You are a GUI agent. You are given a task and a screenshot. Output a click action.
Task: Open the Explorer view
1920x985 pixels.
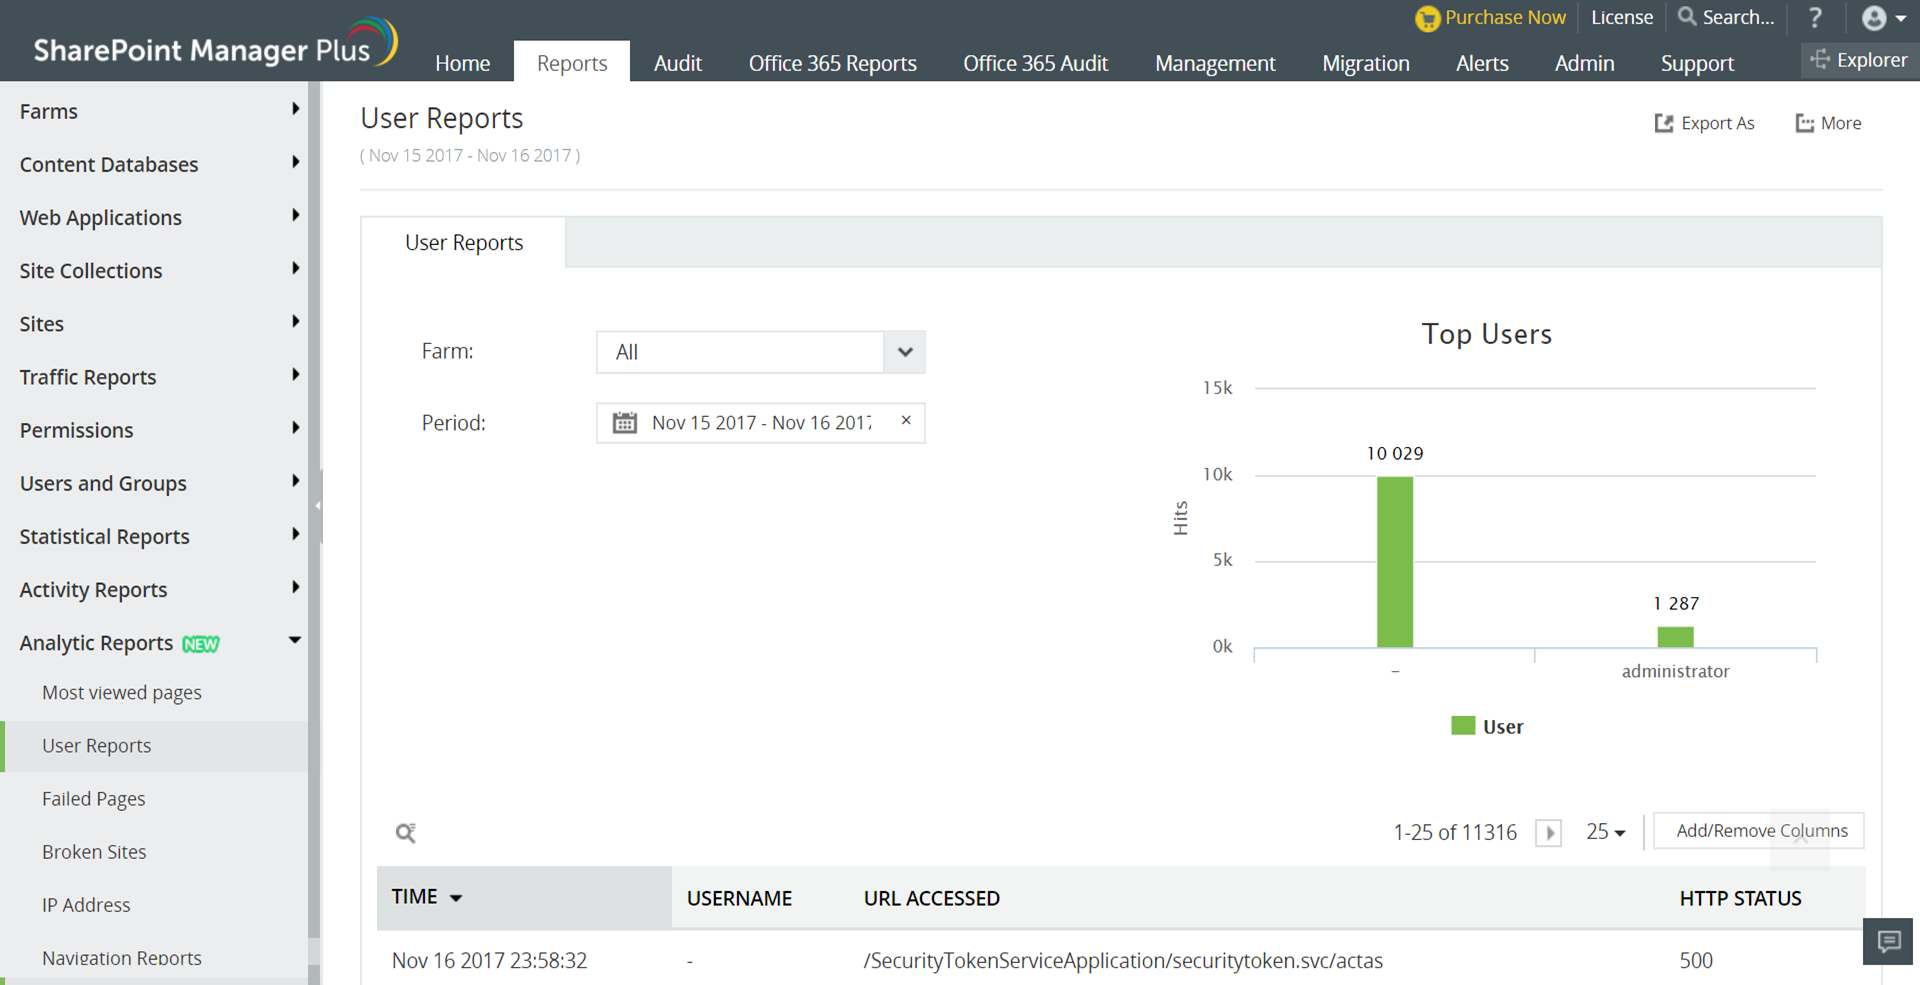[x=1859, y=60]
